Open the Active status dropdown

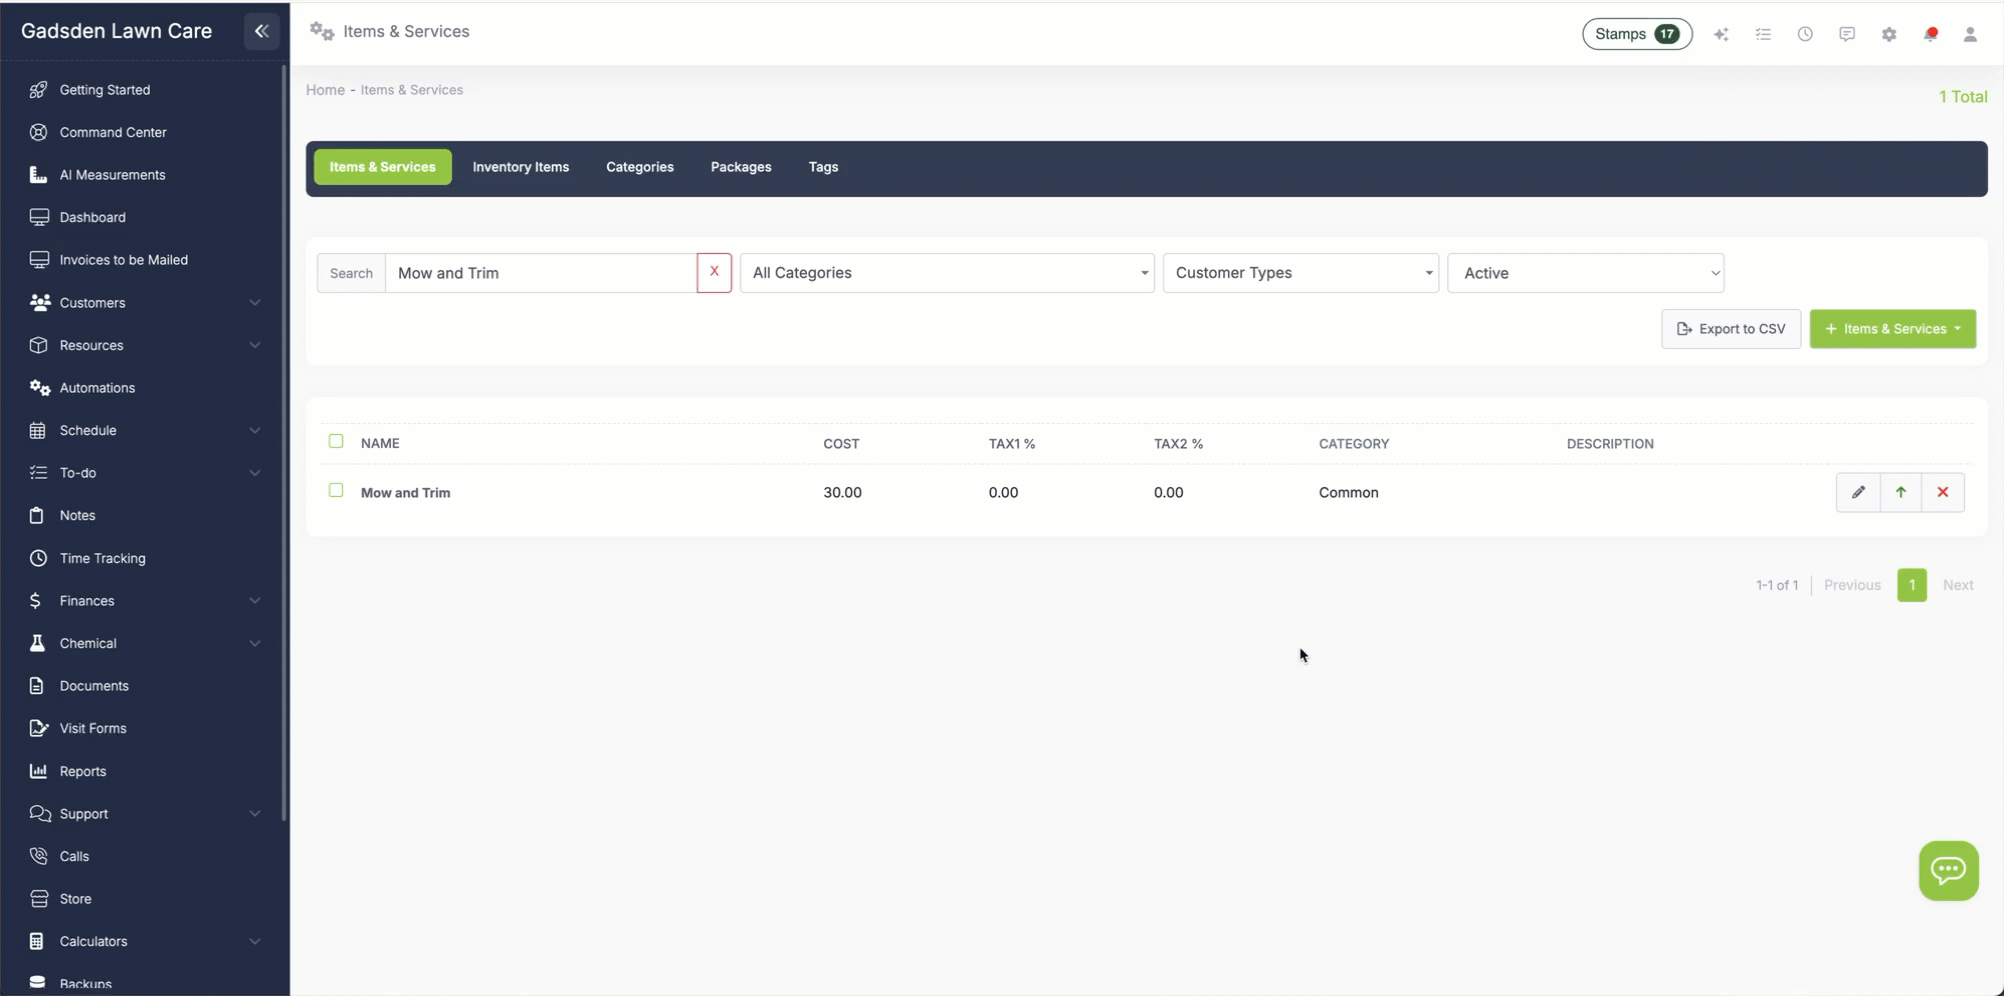1585,273
